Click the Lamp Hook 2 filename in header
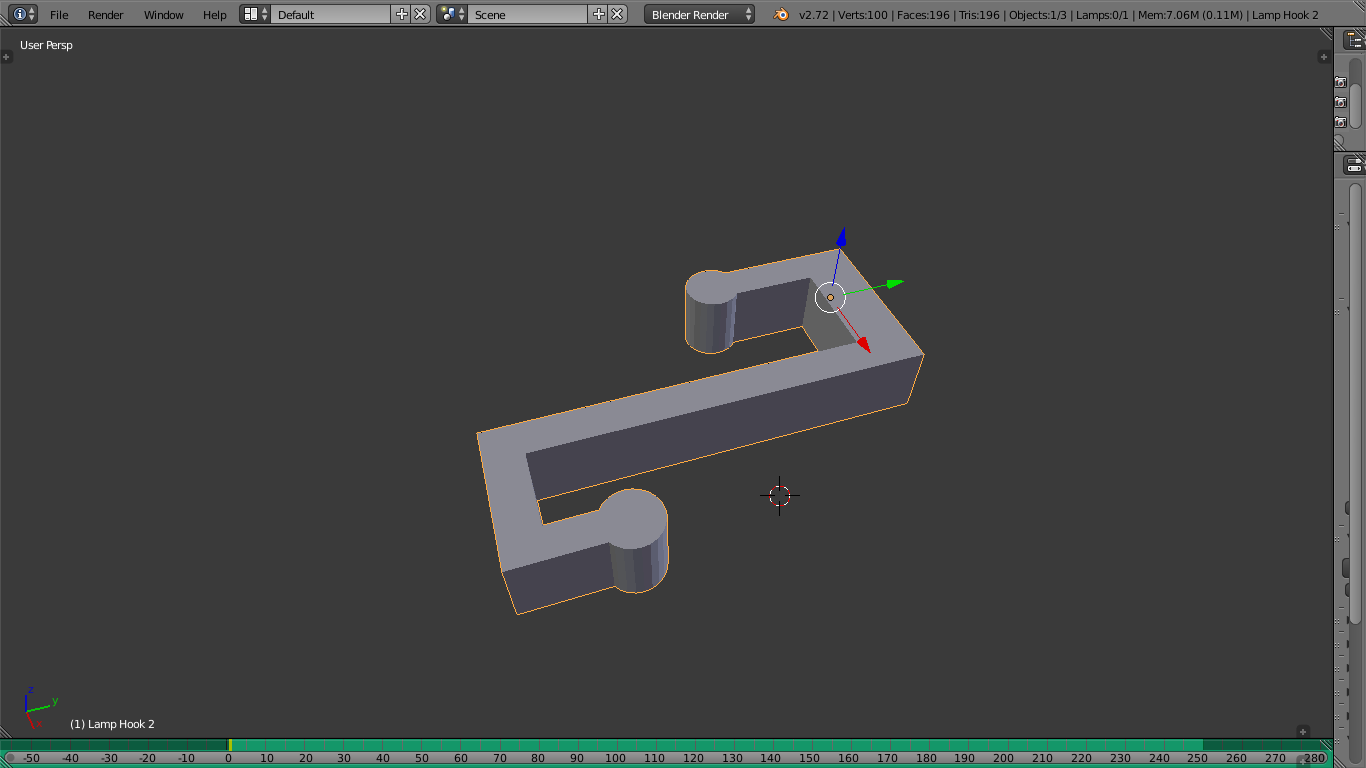The width and height of the screenshot is (1366, 768). (x=1285, y=15)
